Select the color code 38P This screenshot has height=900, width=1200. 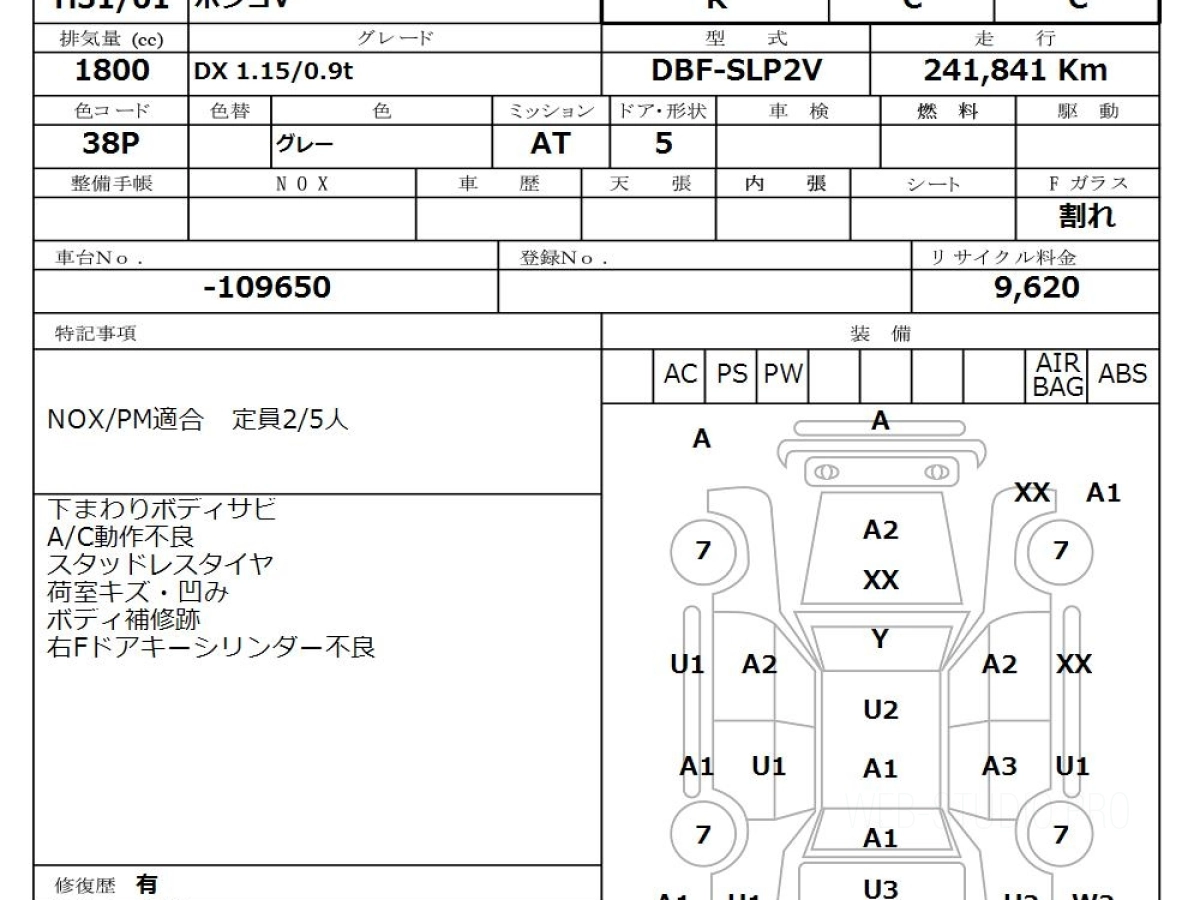110,145
